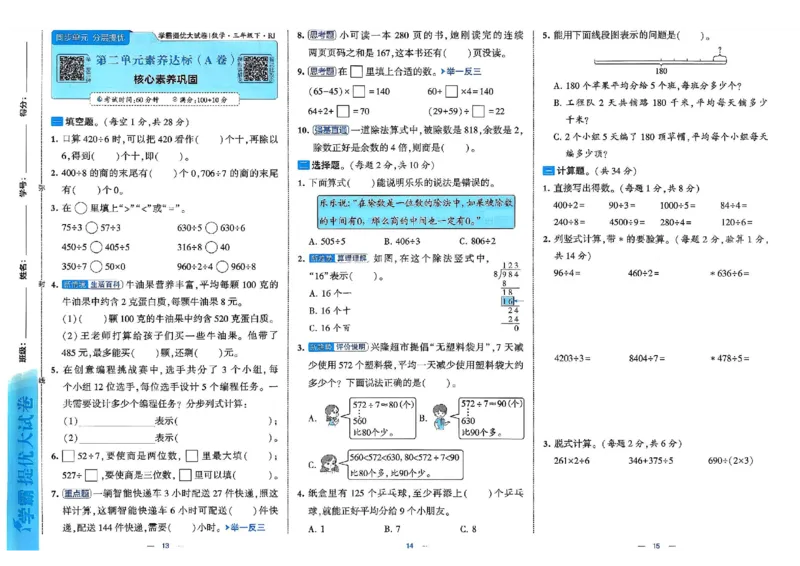Choose option B about 工程队 铺路
The image size is (800, 566).
tap(661, 111)
